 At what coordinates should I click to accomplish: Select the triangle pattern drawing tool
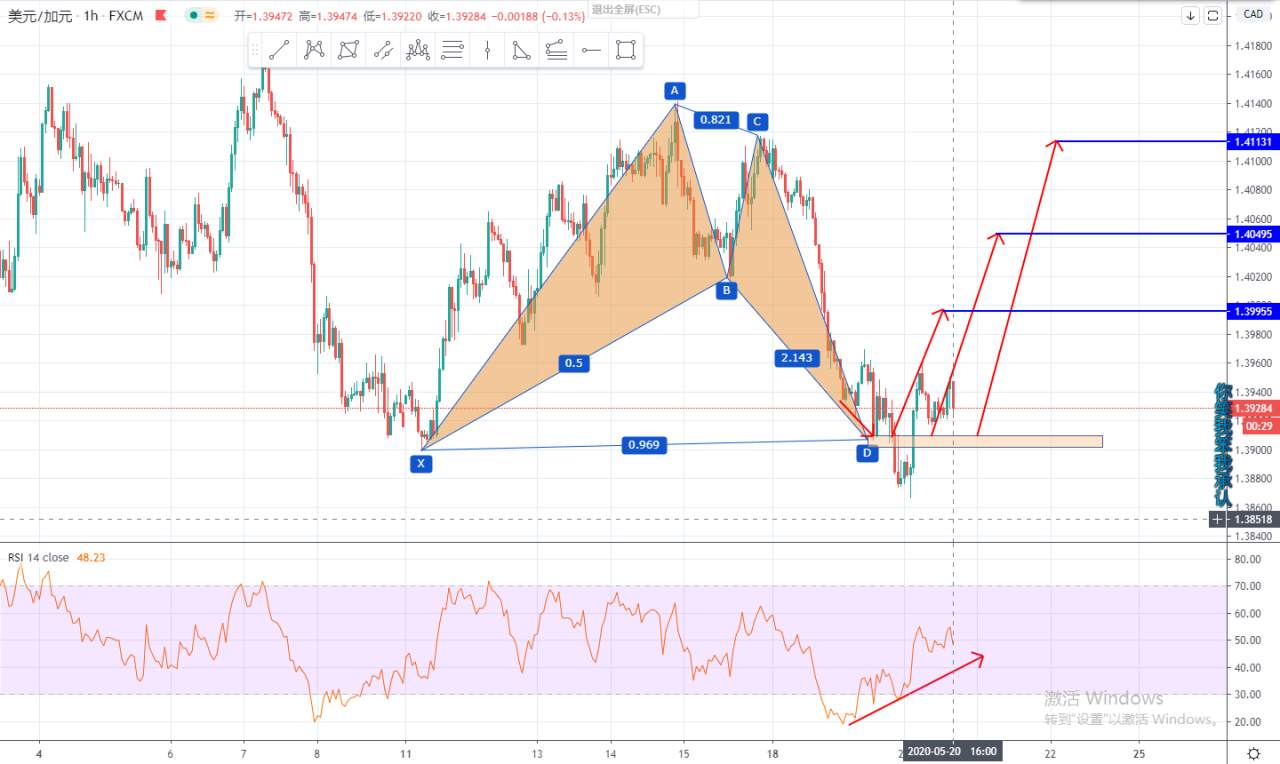[x=522, y=50]
